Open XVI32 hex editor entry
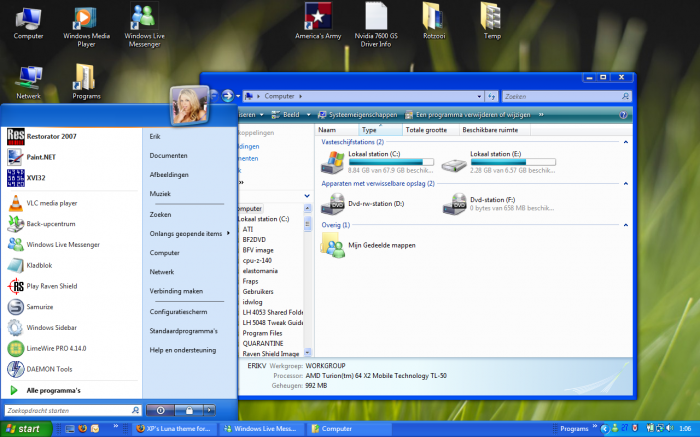The height and width of the screenshot is (437, 700). pos(71,178)
